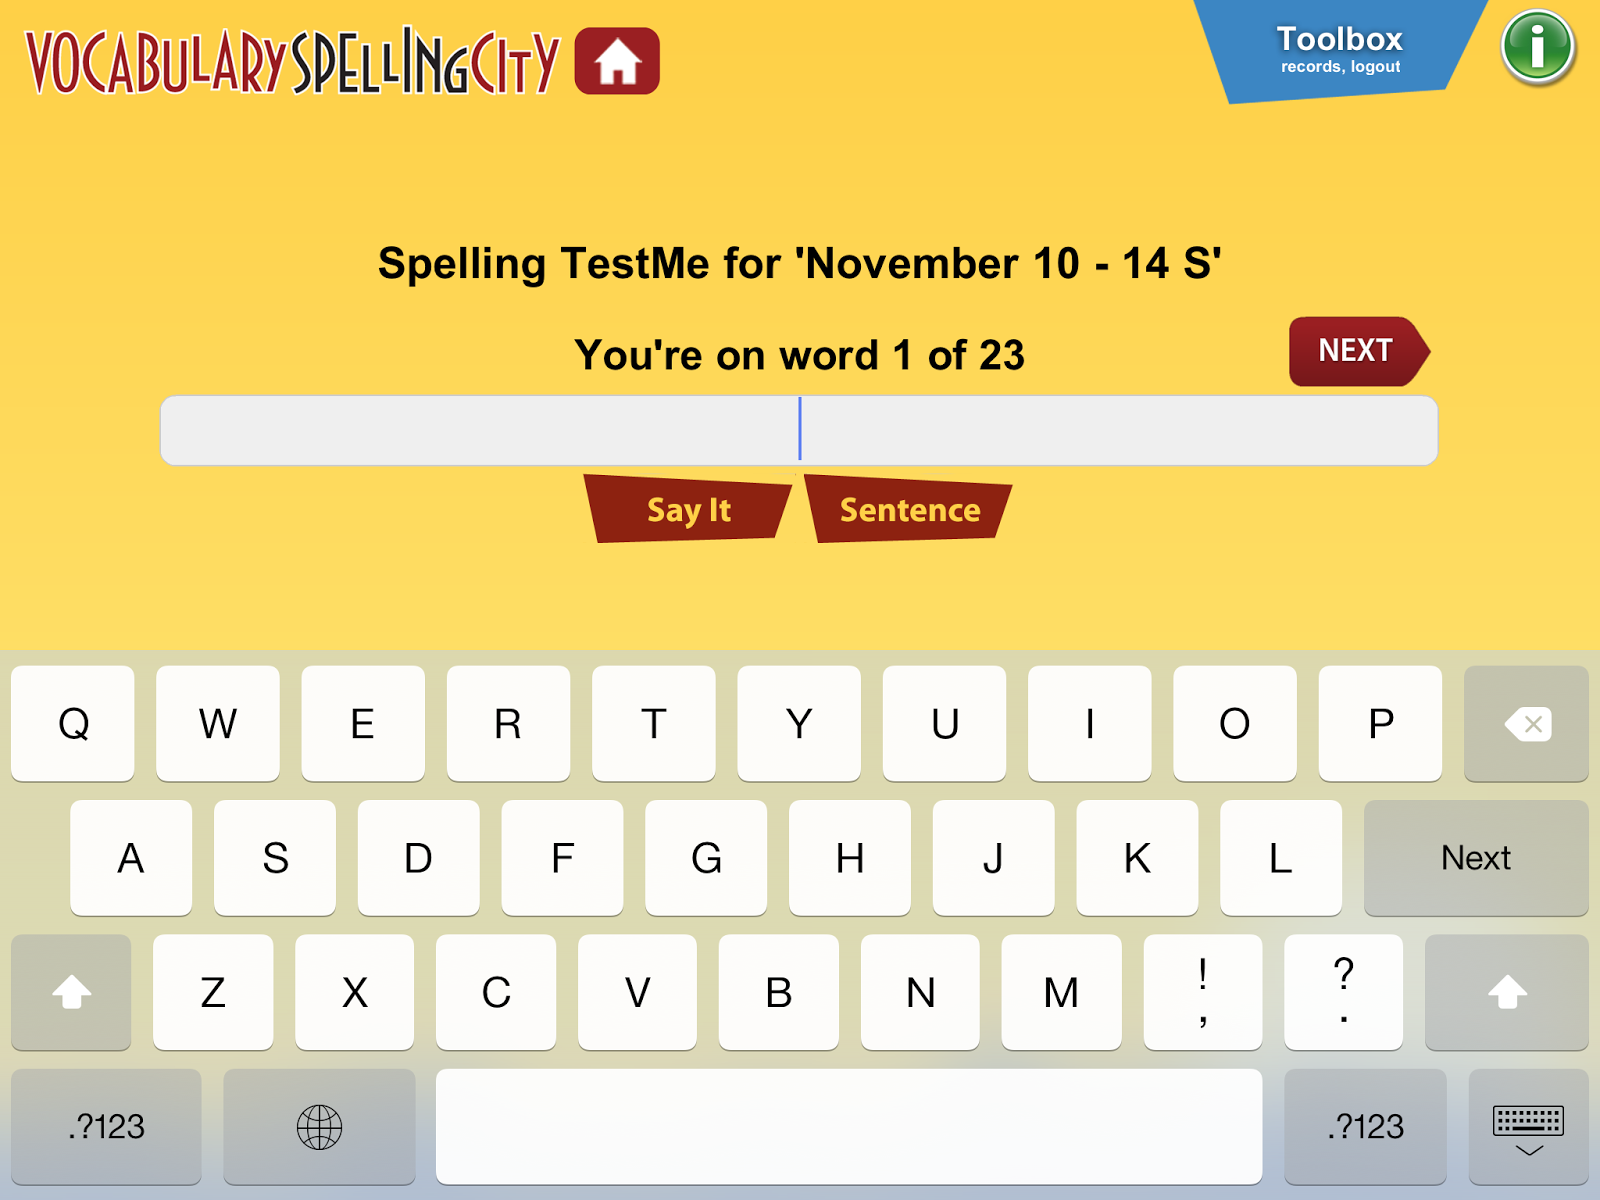Tap the globe language key
This screenshot has height=1200, width=1600.
319,1127
